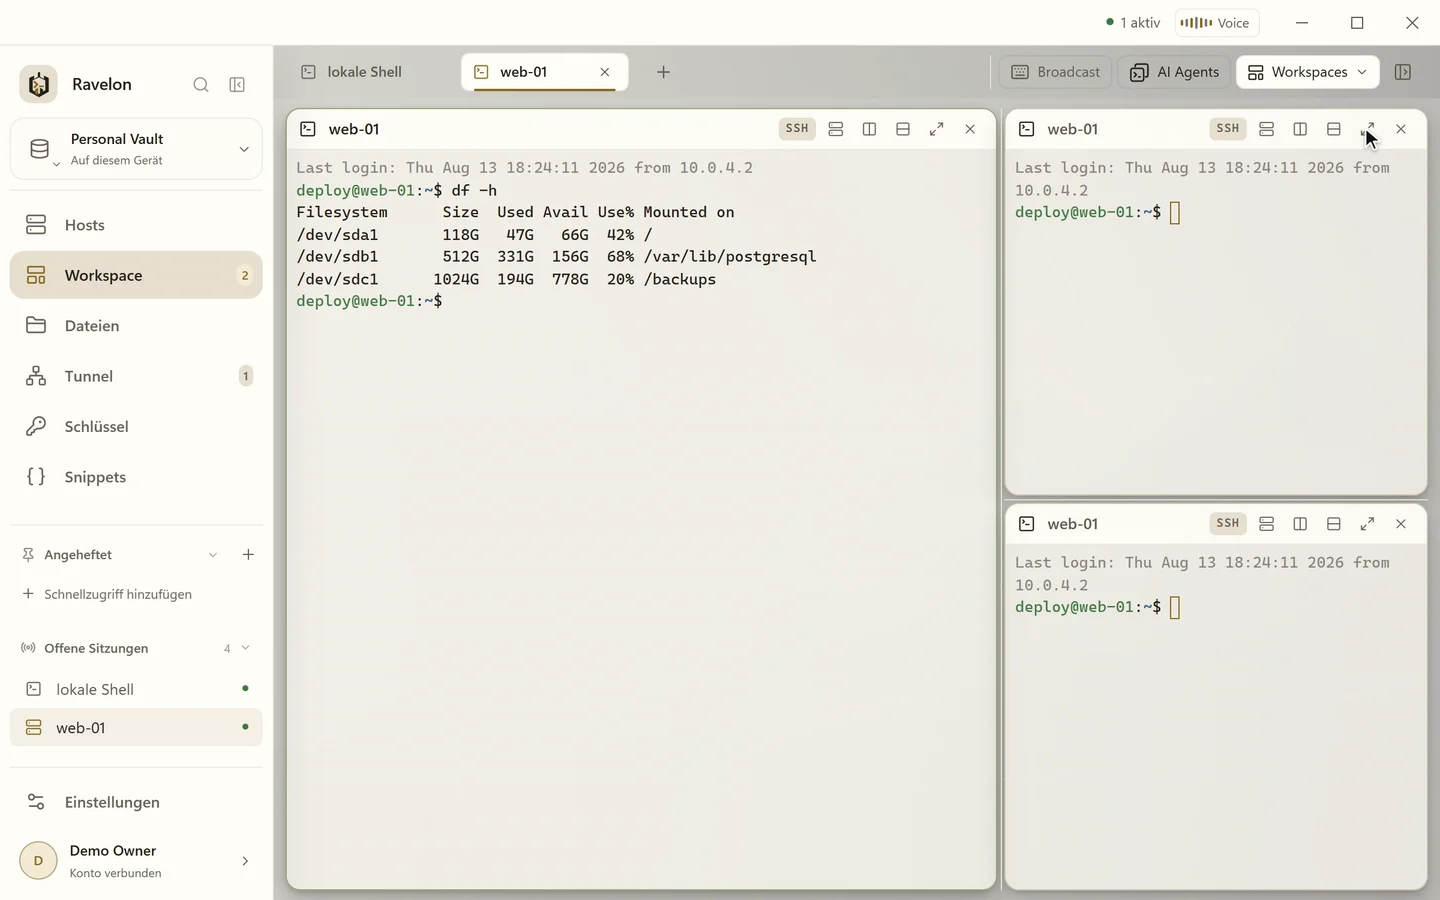This screenshot has width=1440, height=900.
Task: Maximize the lower right web-01 pane
Action: pos(1367,524)
